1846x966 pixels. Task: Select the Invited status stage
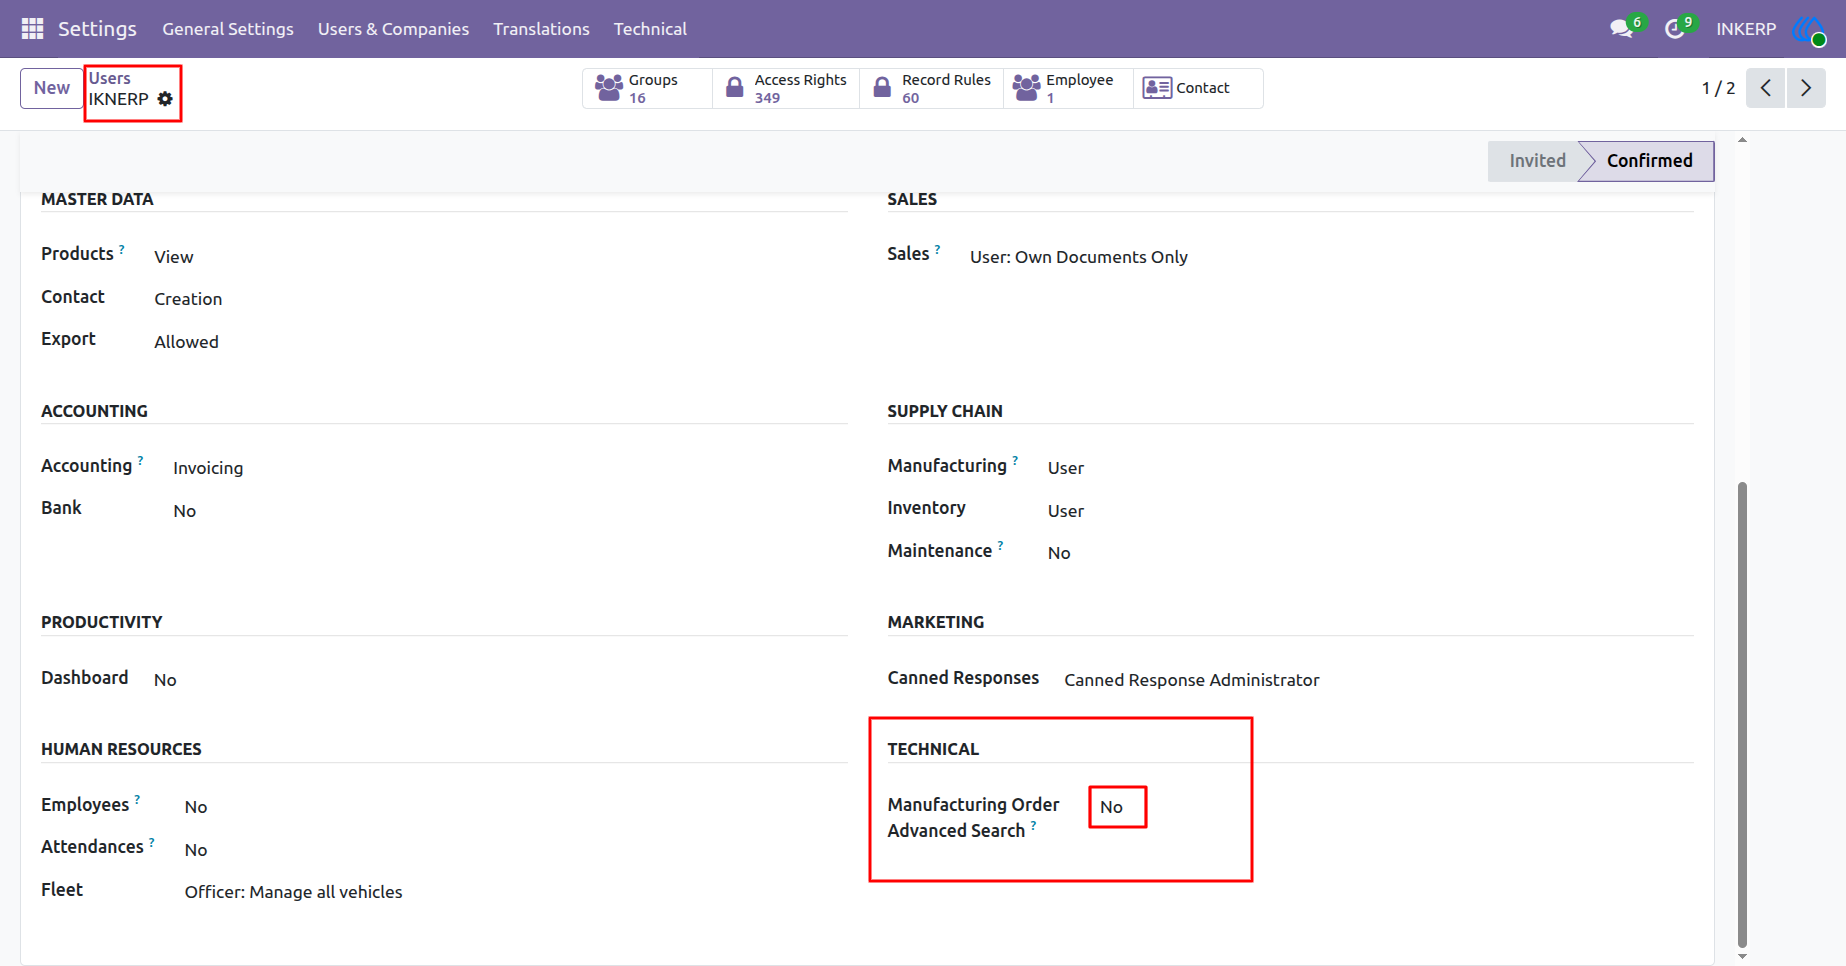[1537, 161]
